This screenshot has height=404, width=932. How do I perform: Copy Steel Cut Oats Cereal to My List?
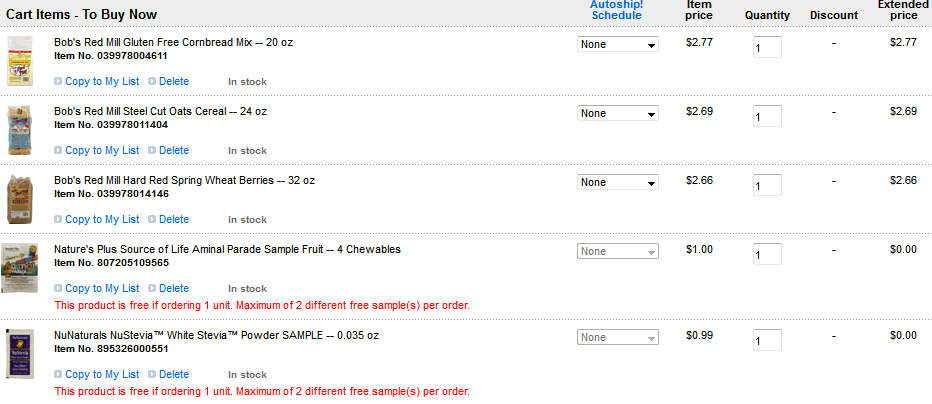pos(102,151)
